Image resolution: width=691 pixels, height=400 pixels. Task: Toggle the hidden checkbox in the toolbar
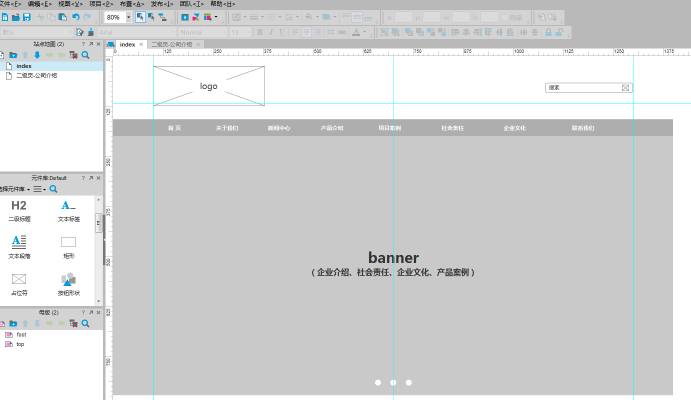pos(505,18)
